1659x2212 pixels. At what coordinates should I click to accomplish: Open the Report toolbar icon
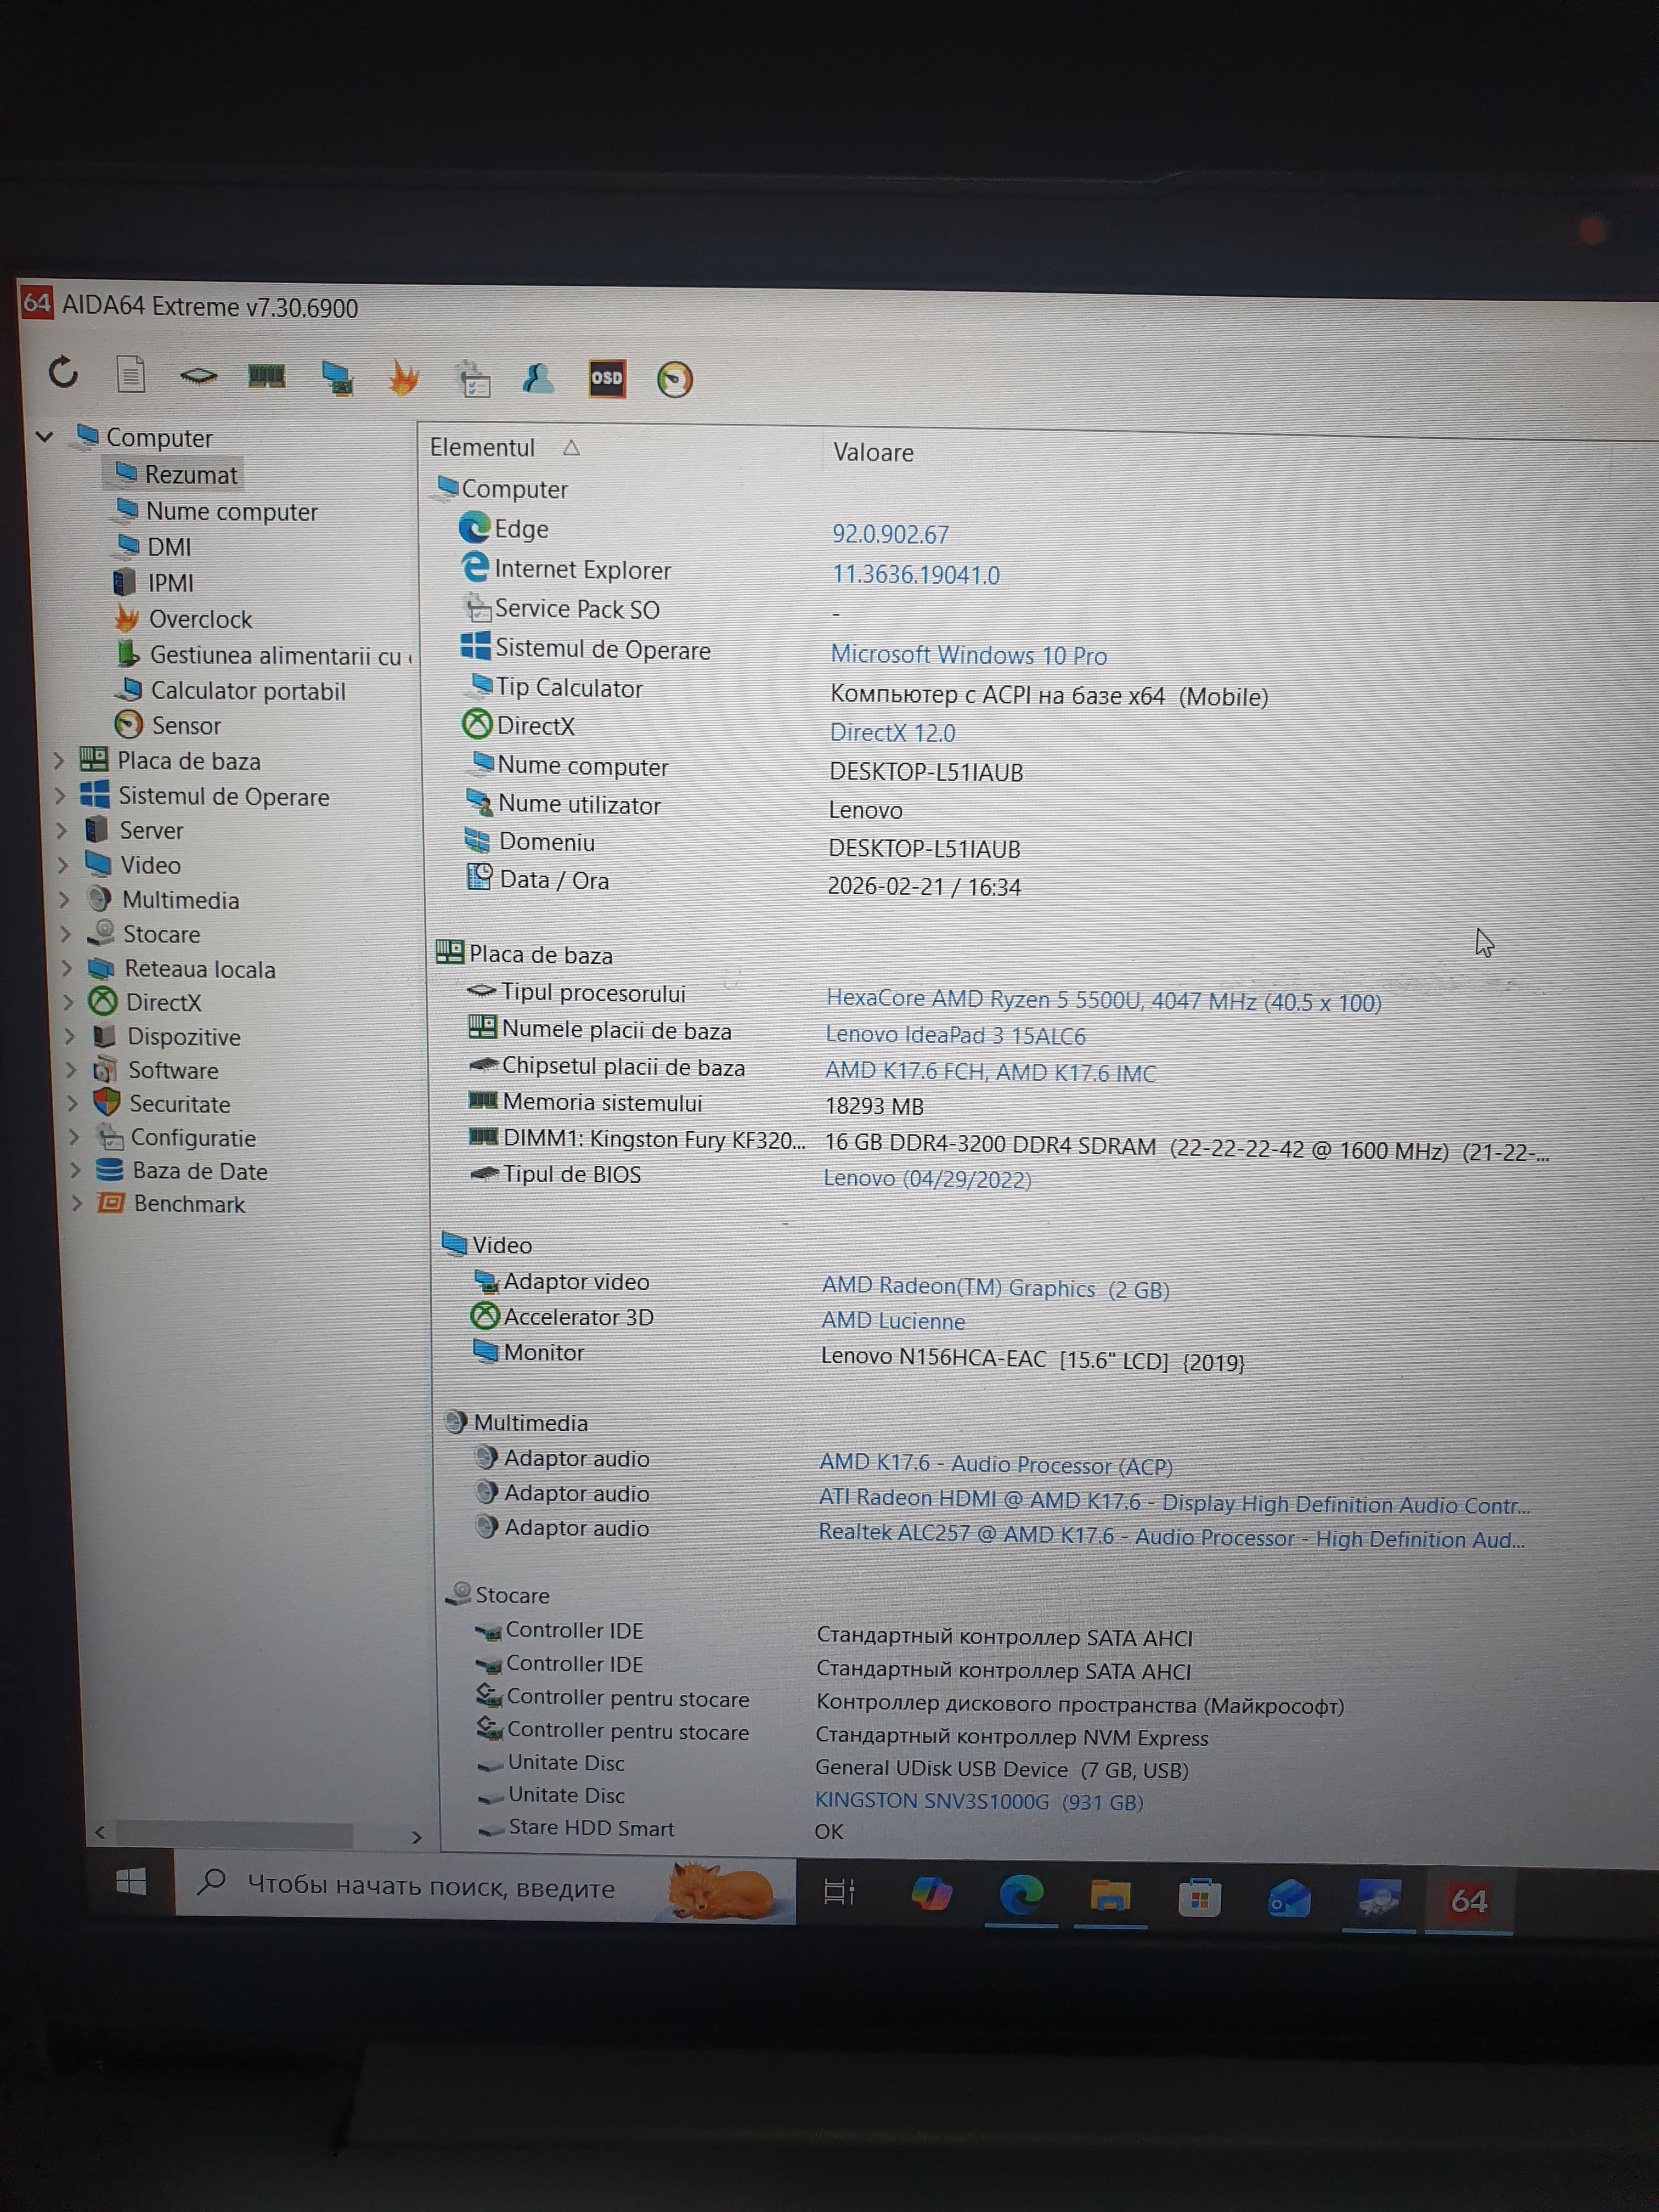pyautogui.click(x=131, y=375)
